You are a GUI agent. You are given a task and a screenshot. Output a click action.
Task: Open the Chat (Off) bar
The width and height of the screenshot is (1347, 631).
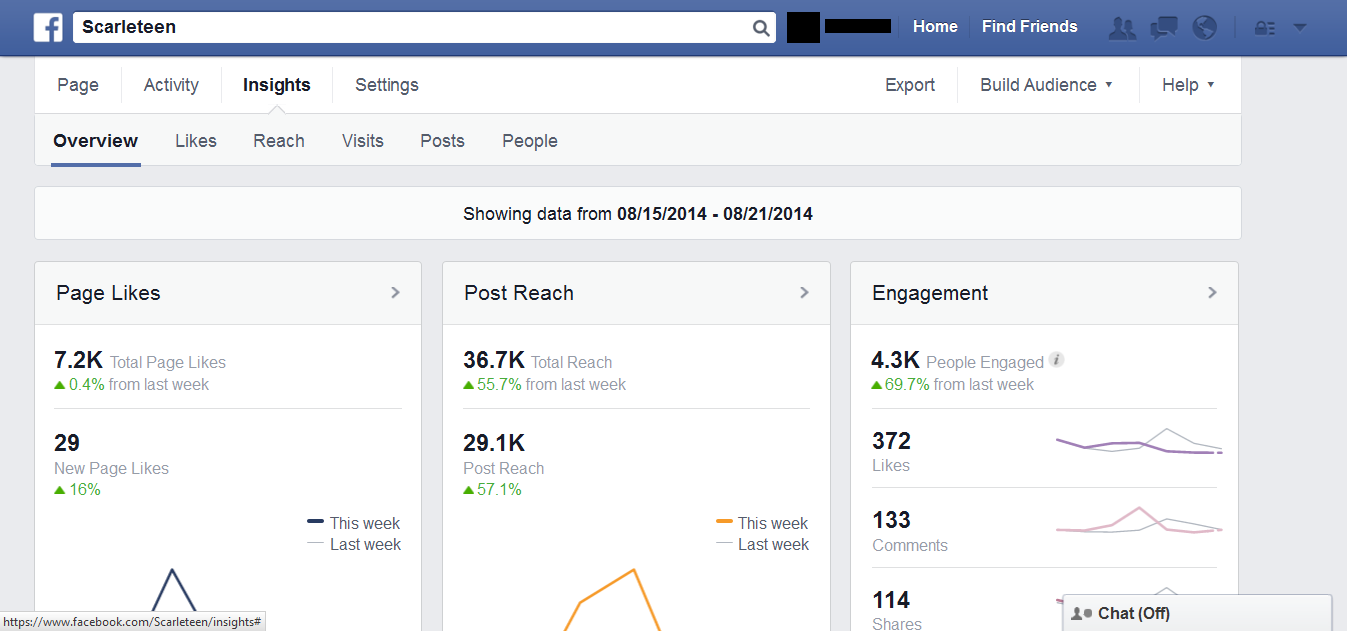click(x=1197, y=613)
